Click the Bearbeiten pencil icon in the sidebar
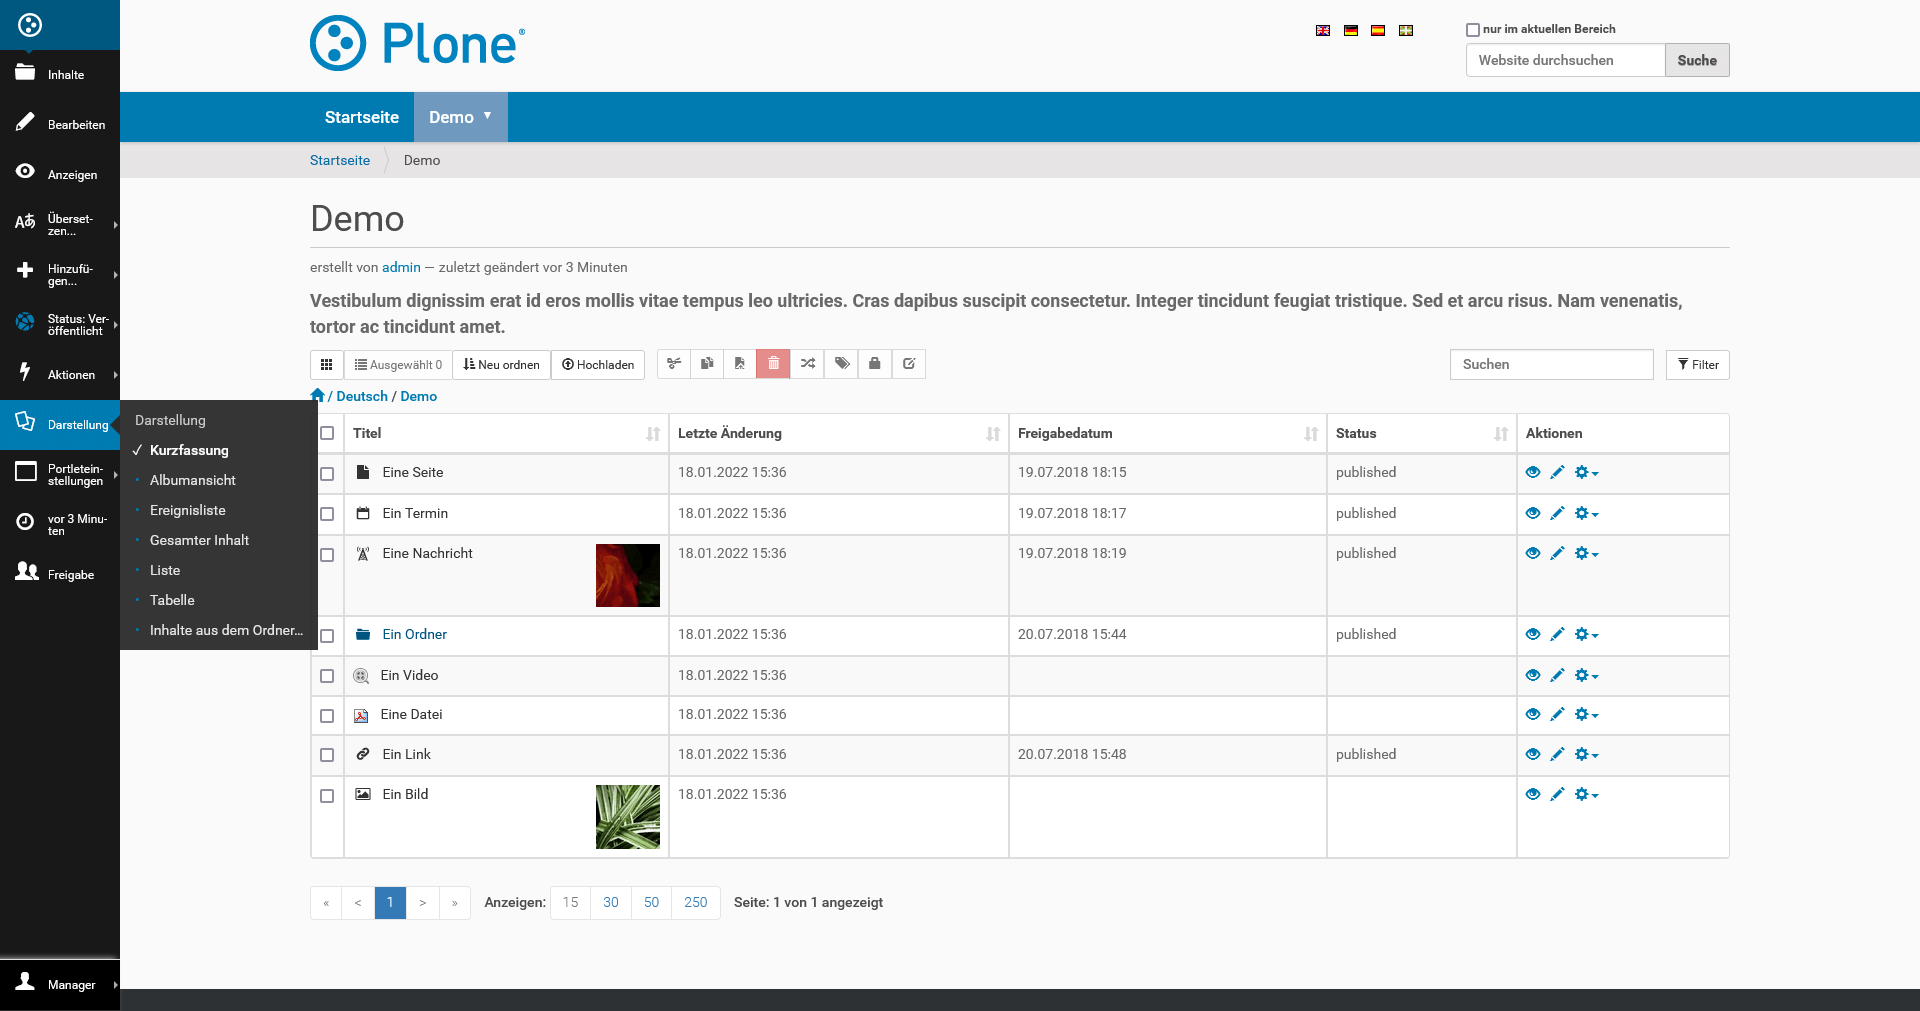The image size is (1920, 1011). 26,121
